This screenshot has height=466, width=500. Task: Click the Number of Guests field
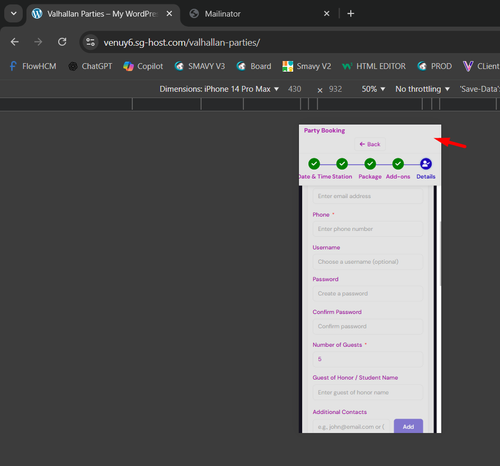click(x=368, y=359)
